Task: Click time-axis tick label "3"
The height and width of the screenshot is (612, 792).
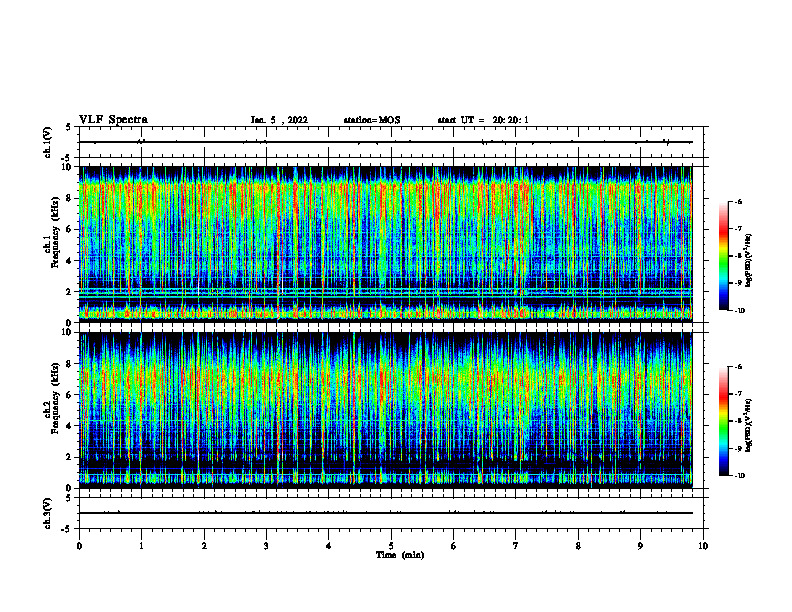Action: click(266, 546)
